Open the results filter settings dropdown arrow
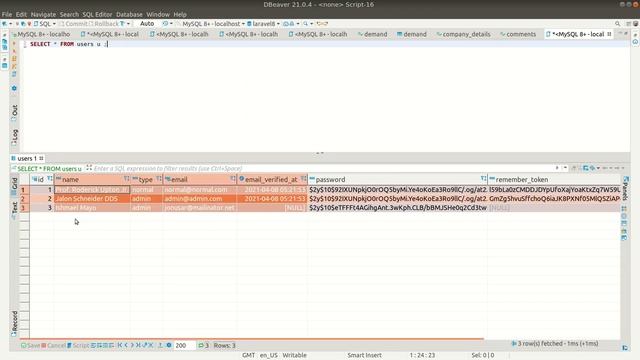 (x=598, y=168)
